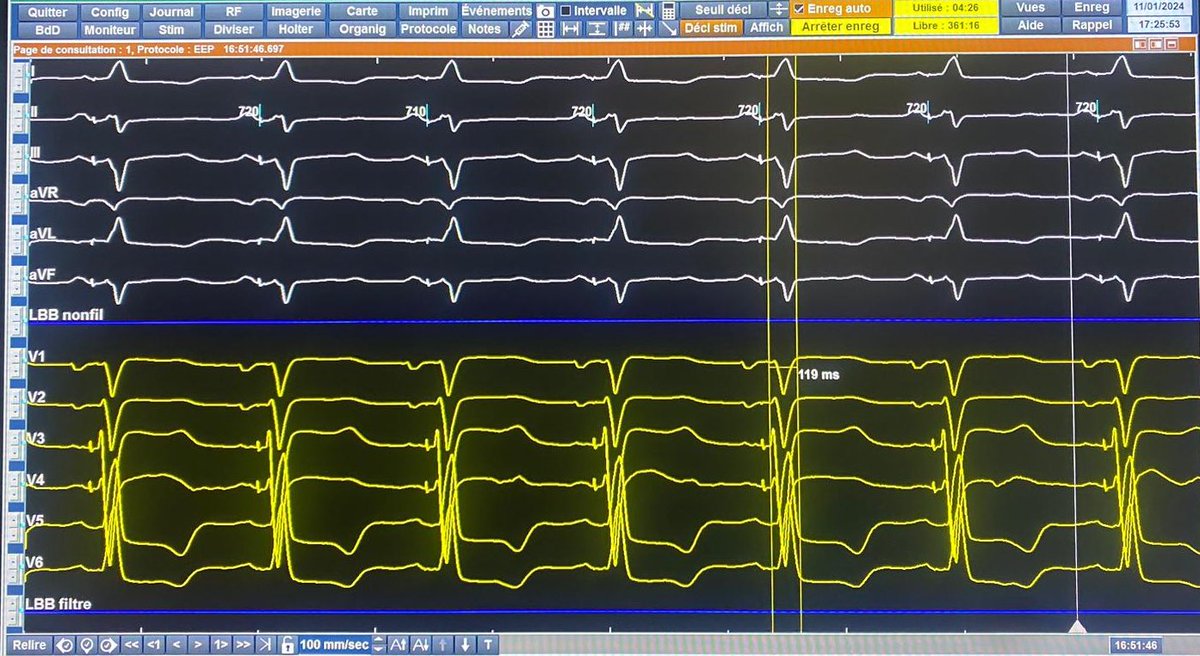Click the Enreg record button
The width and height of the screenshot is (1200, 656).
[1091, 8]
